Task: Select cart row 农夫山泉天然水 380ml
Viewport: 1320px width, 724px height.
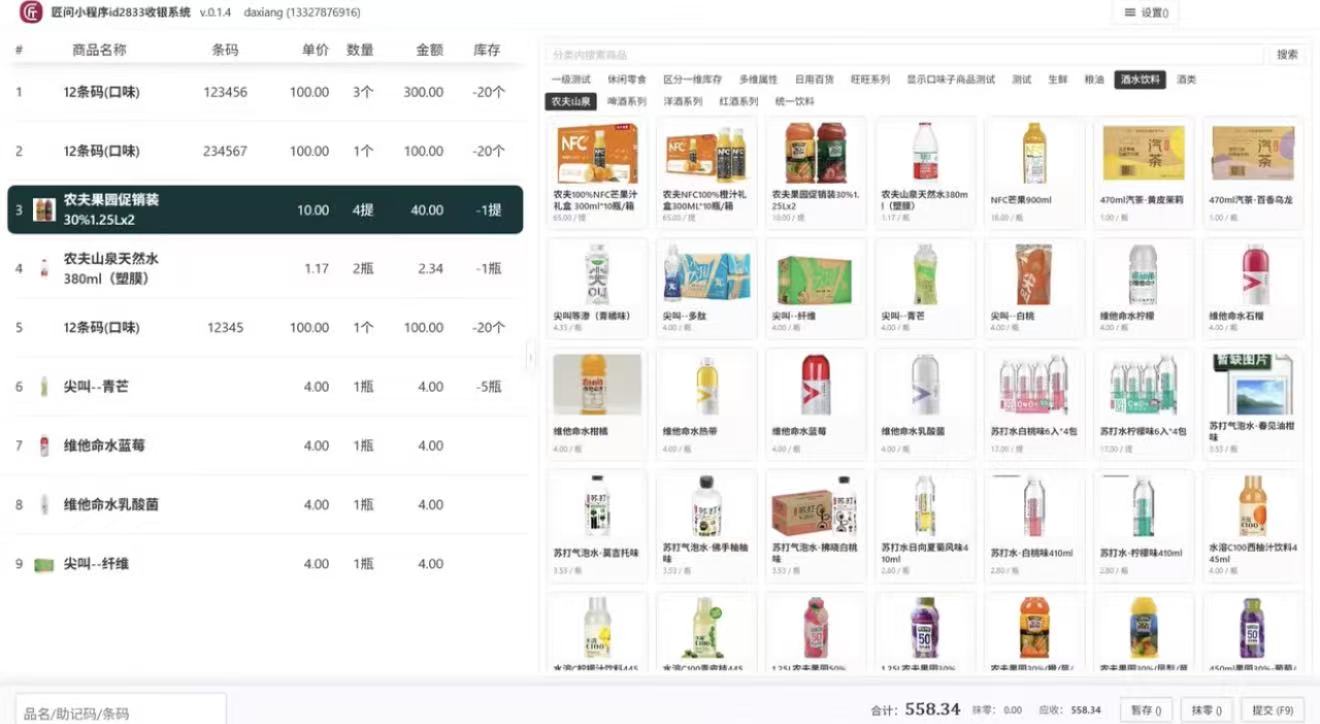Action: pyautogui.click(x=265, y=269)
